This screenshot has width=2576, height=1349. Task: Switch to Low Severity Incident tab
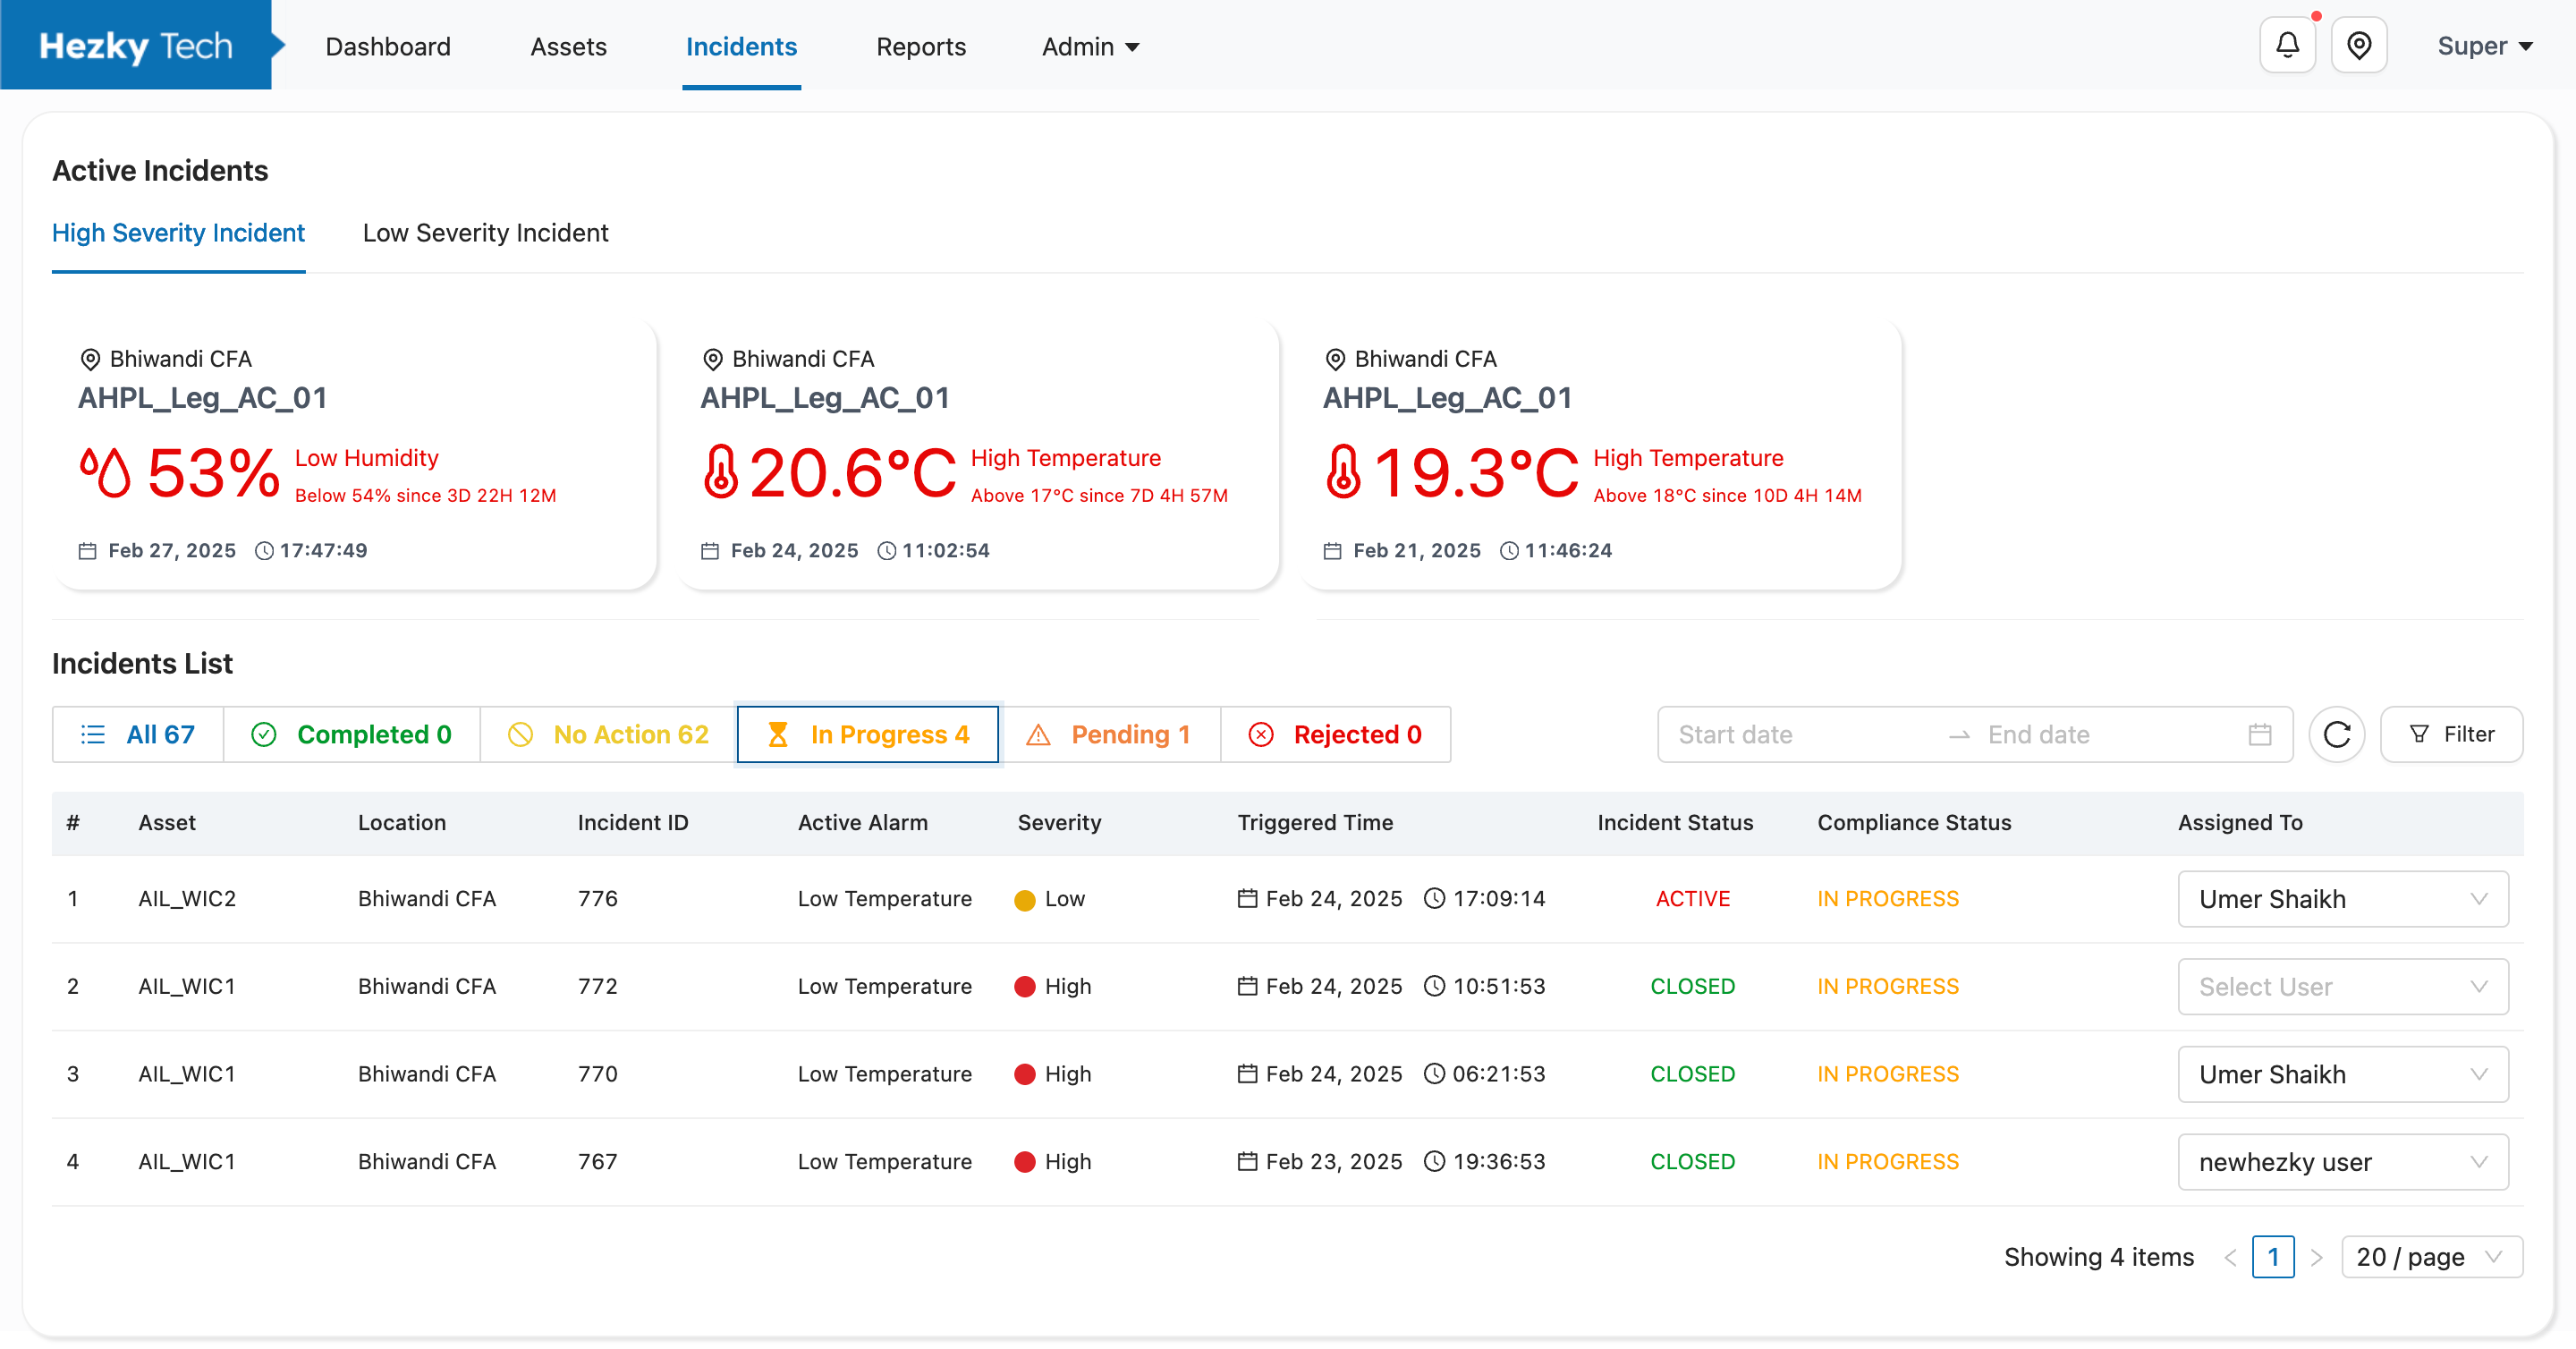click(485, 233)
